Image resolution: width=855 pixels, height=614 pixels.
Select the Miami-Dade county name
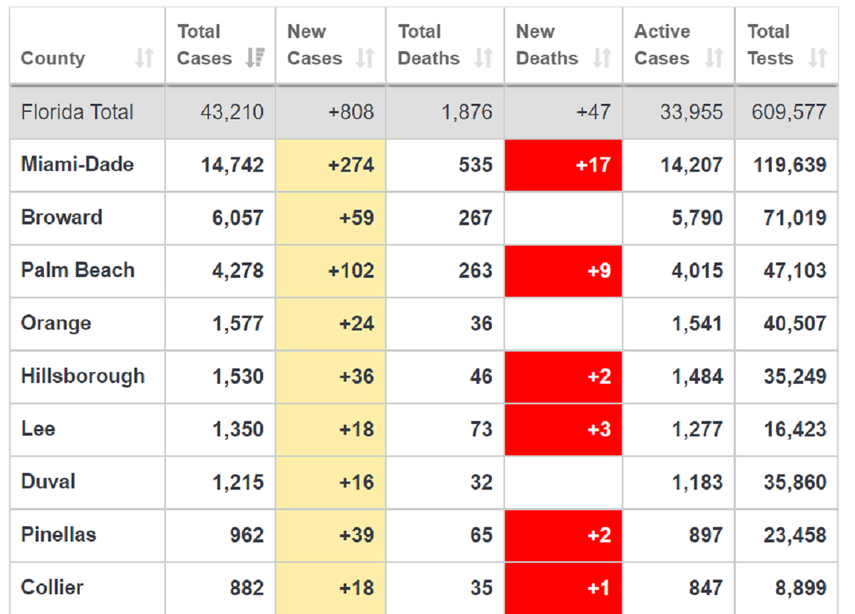(77, 164)
